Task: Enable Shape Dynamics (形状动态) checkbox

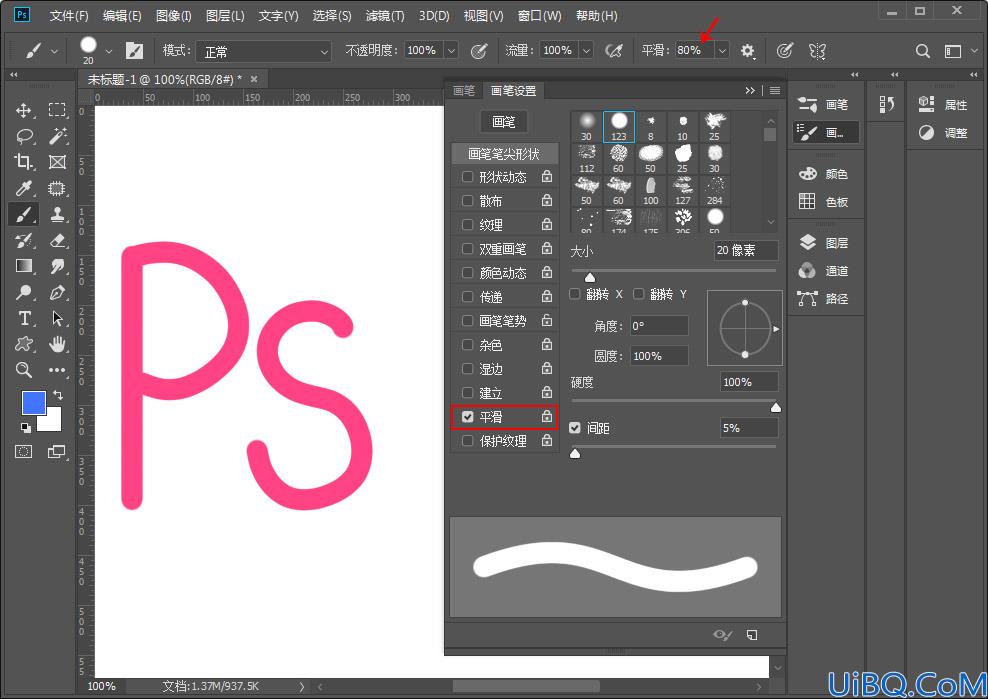Action: pos(468,176)
